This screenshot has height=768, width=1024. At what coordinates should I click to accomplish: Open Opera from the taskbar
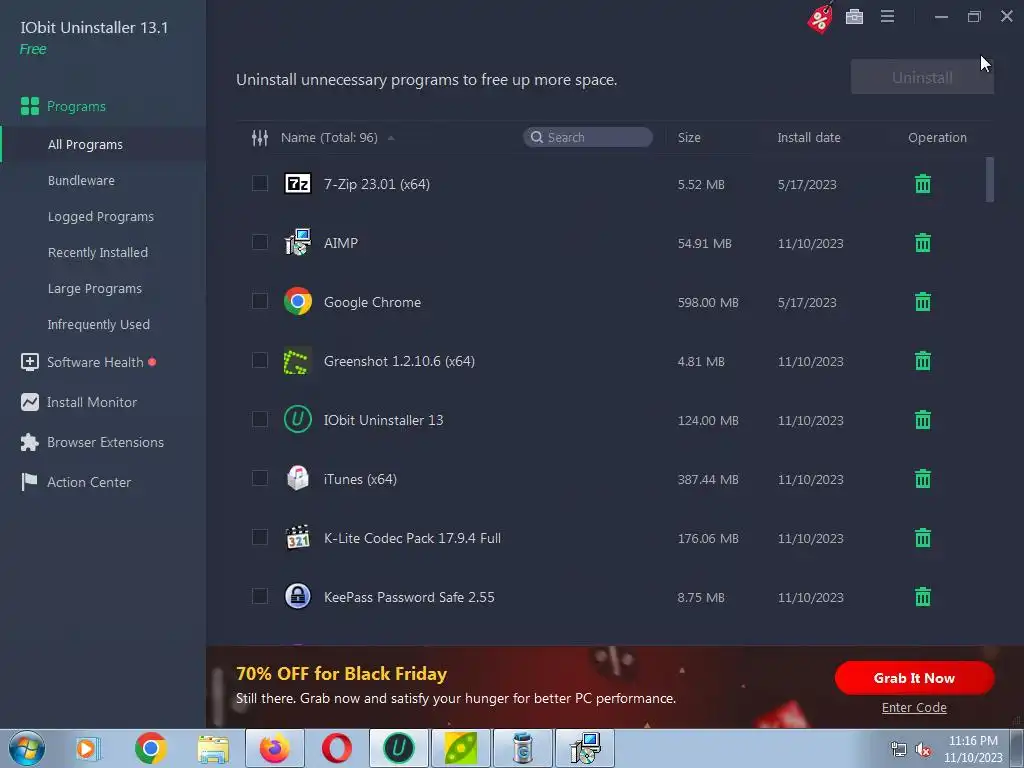336,748
